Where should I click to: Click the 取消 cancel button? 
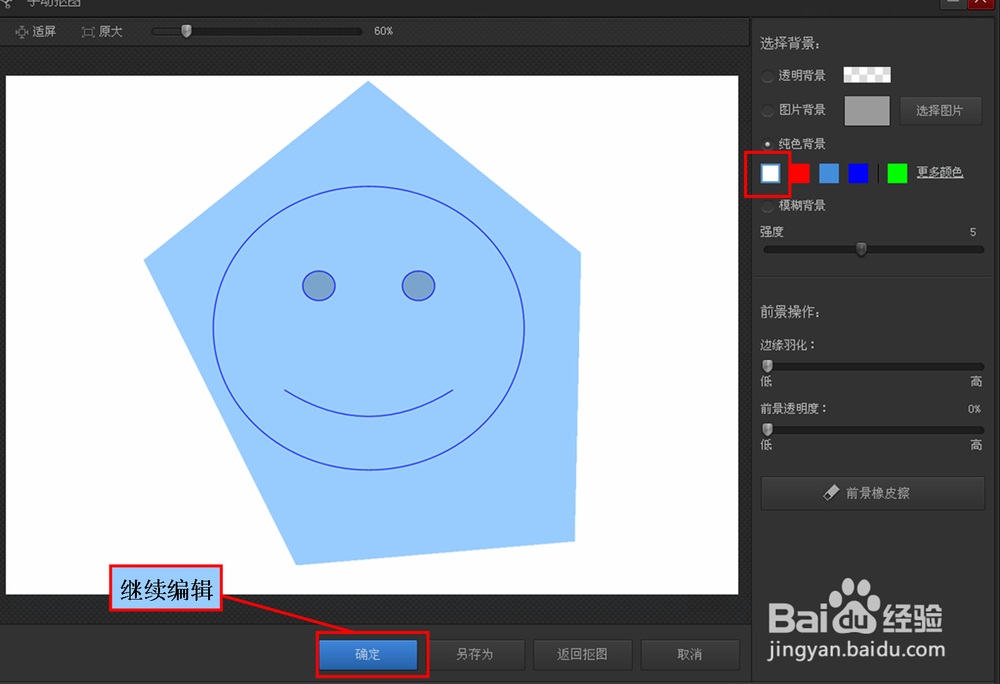pos(690,654)
